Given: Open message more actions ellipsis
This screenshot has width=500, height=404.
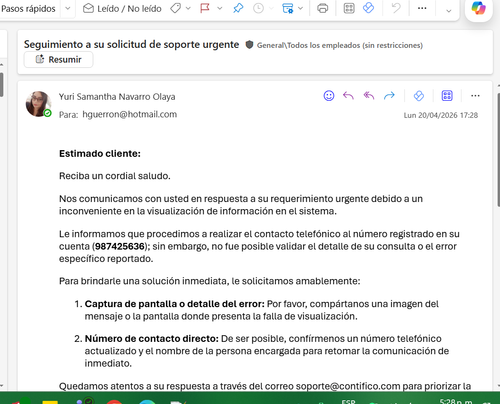Looking at the screenshot, I should [x=475, y=96].
